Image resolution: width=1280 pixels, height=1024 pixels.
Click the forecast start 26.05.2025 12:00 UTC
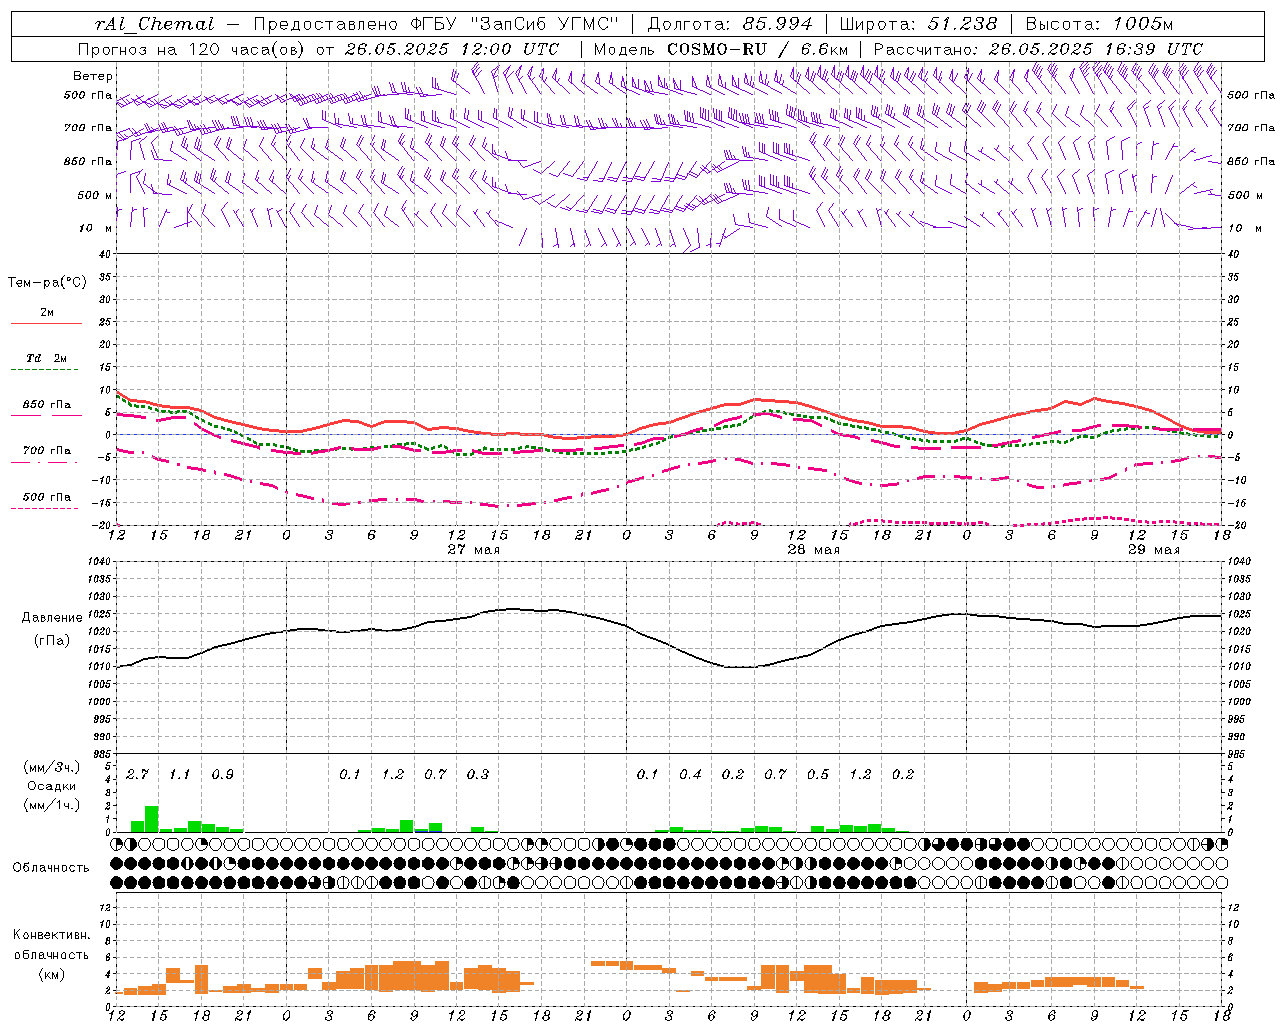click(451, 49)
